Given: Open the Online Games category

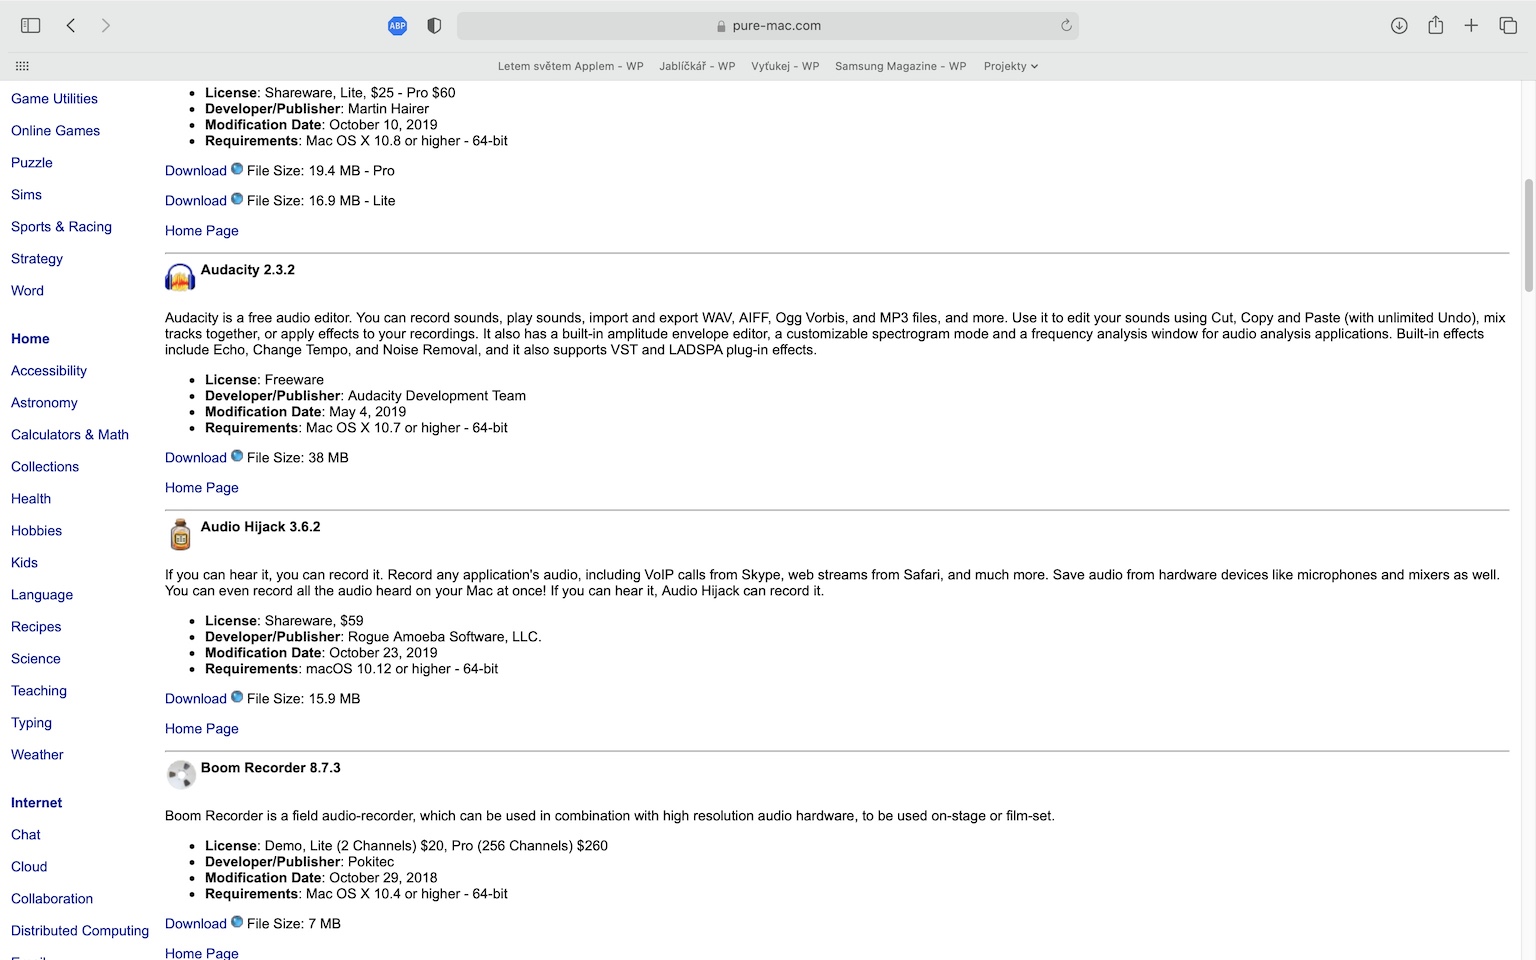Looking at the screenshot, I should coord(55,131).
